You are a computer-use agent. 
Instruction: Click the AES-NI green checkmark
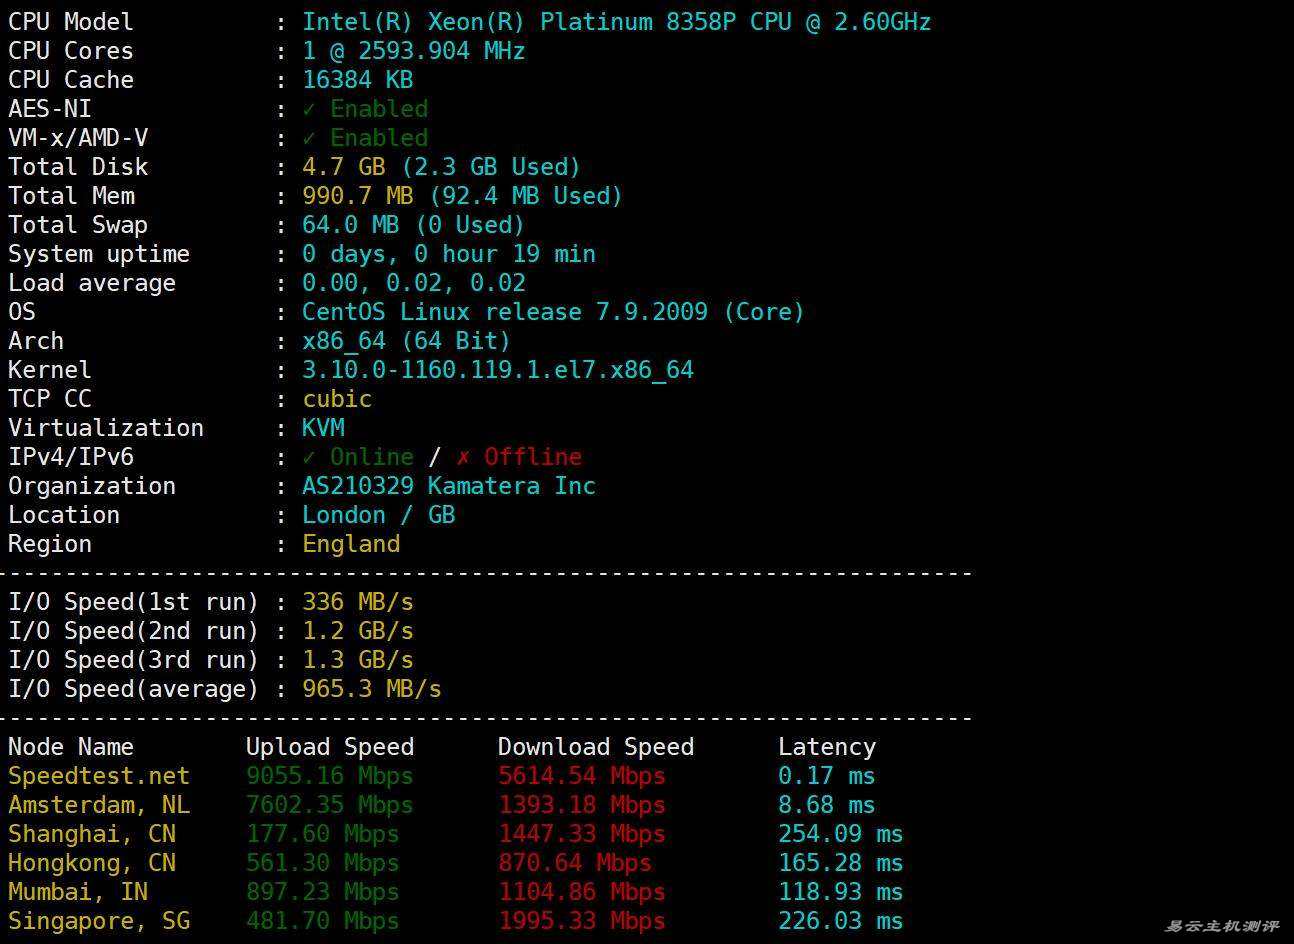coord(309,109)
